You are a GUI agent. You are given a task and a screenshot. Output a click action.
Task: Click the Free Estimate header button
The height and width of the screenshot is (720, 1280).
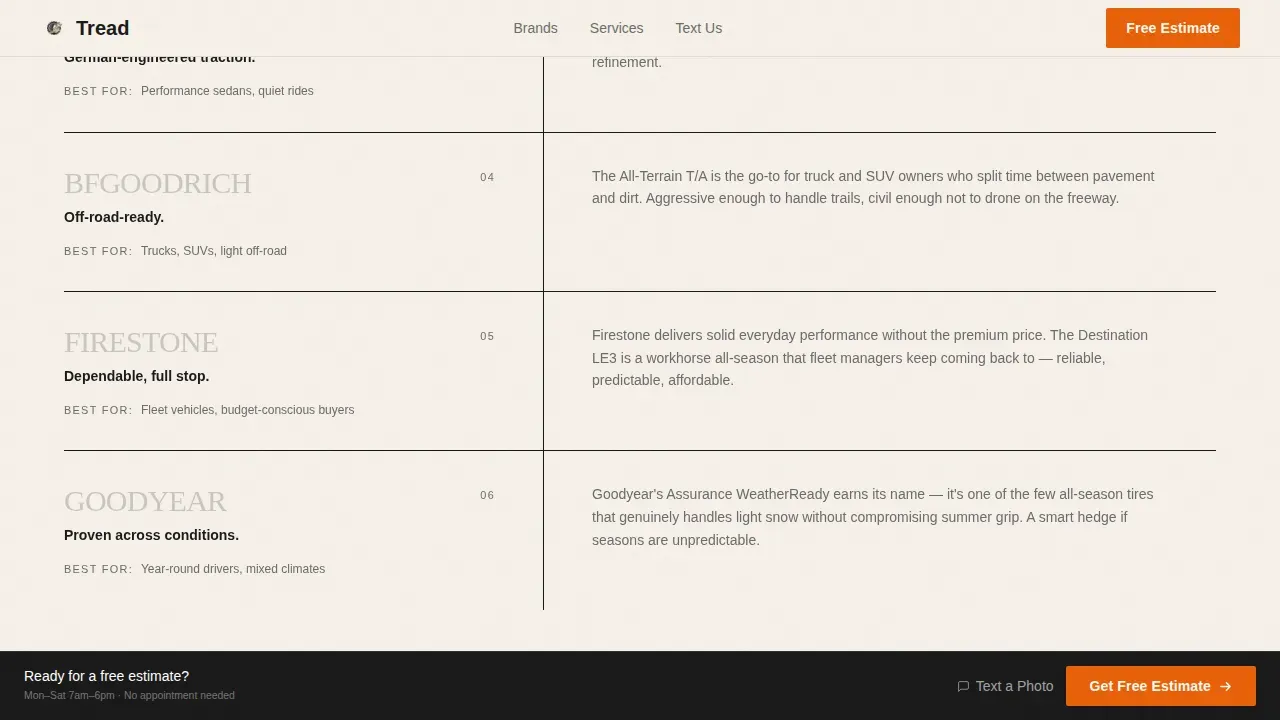[1172, 28]
